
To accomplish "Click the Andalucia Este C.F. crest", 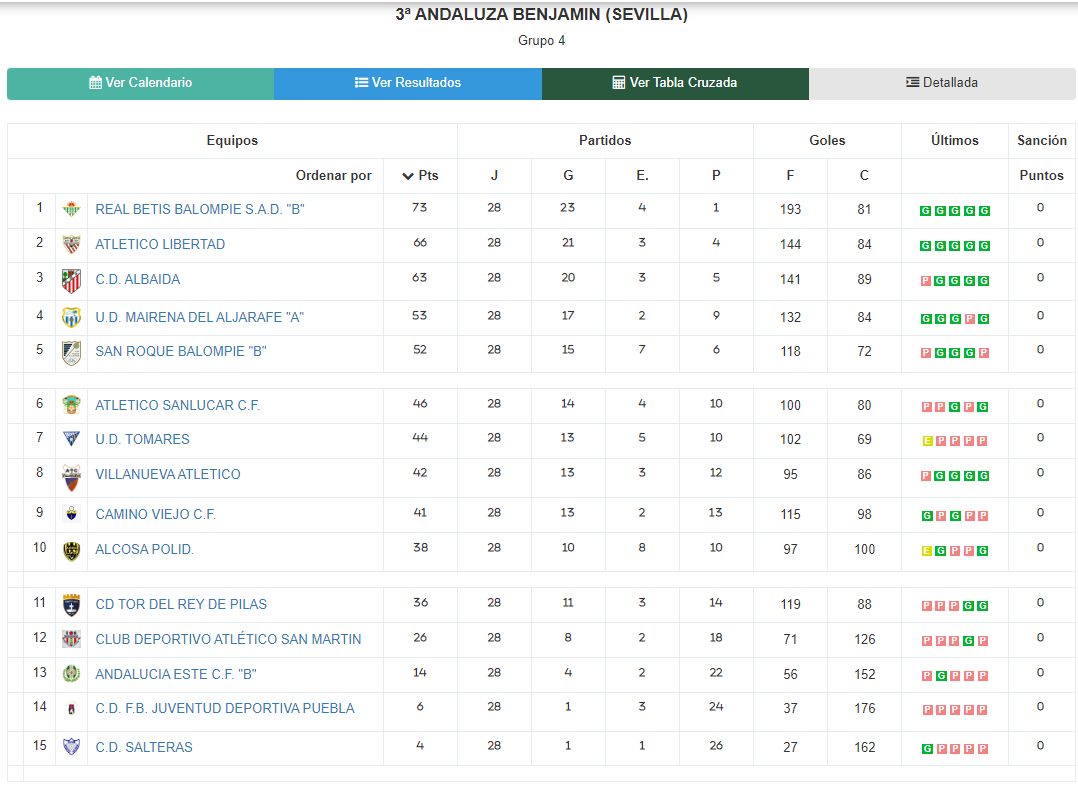I will click(72, 673).
